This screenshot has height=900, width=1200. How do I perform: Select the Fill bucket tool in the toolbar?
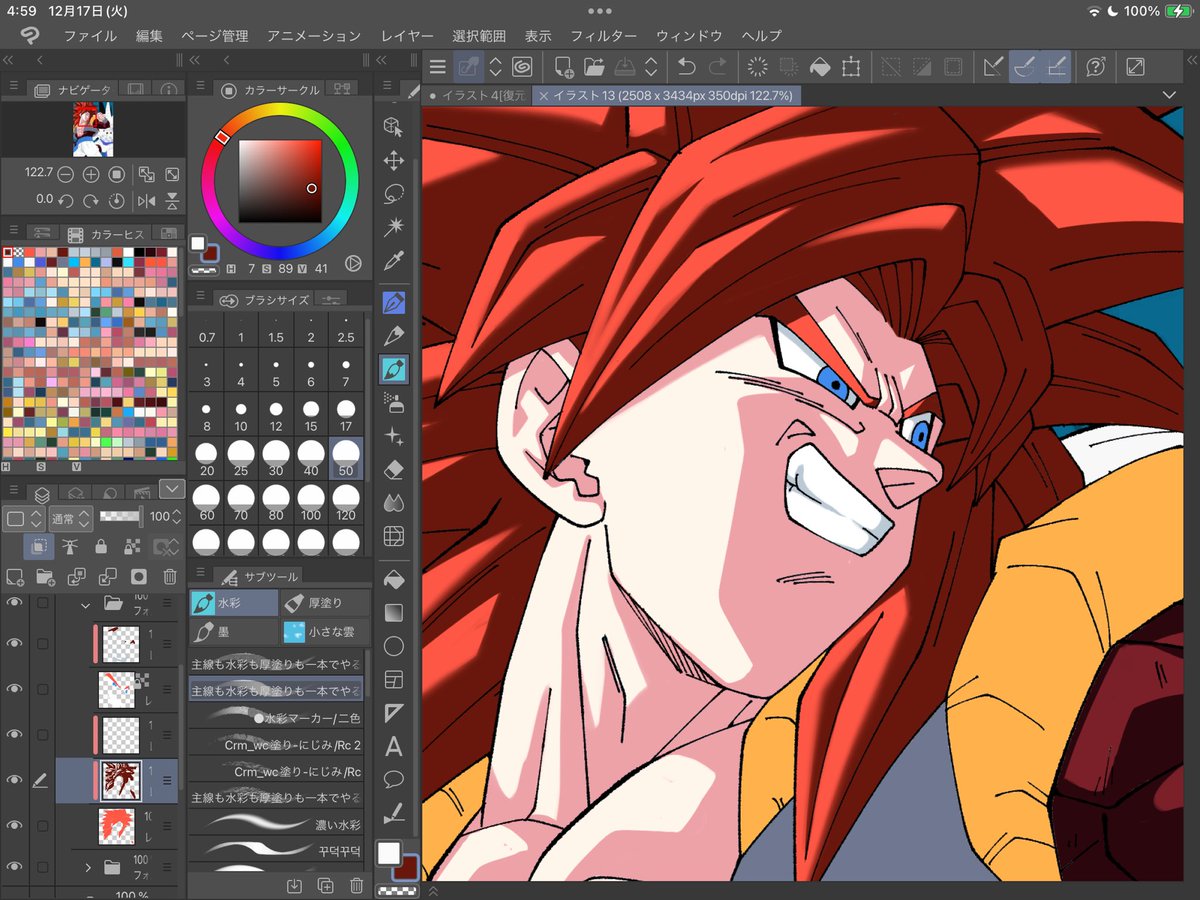(x=394, y=578)
